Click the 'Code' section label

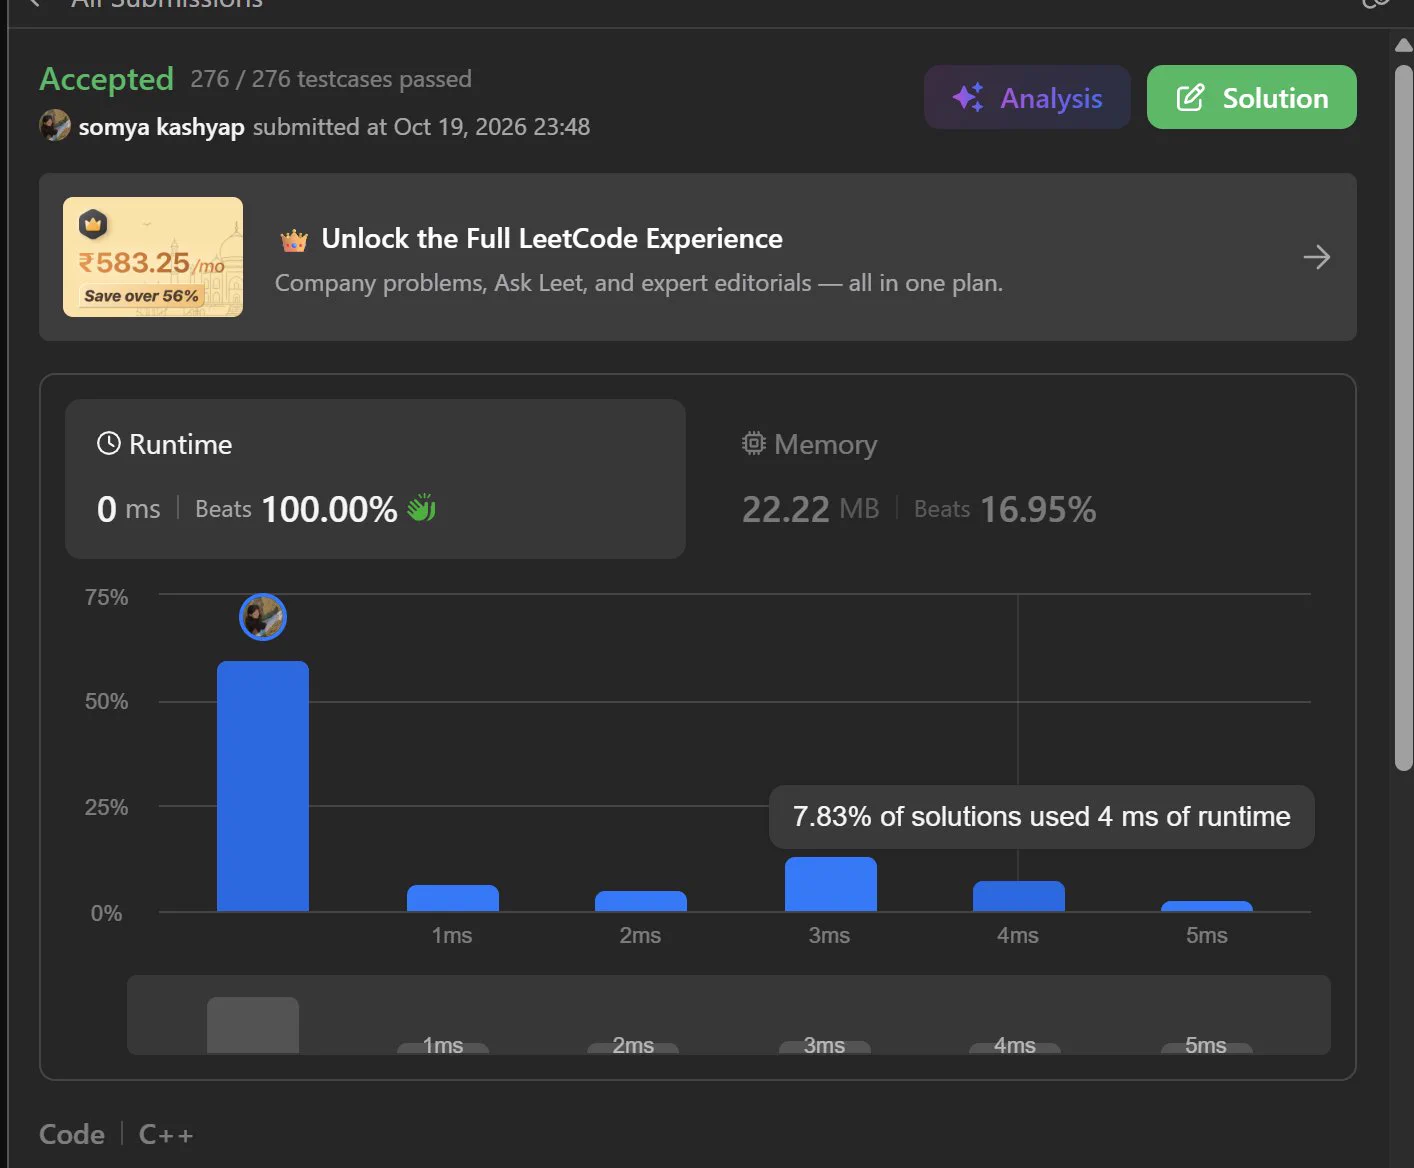tap(72, 1134)
